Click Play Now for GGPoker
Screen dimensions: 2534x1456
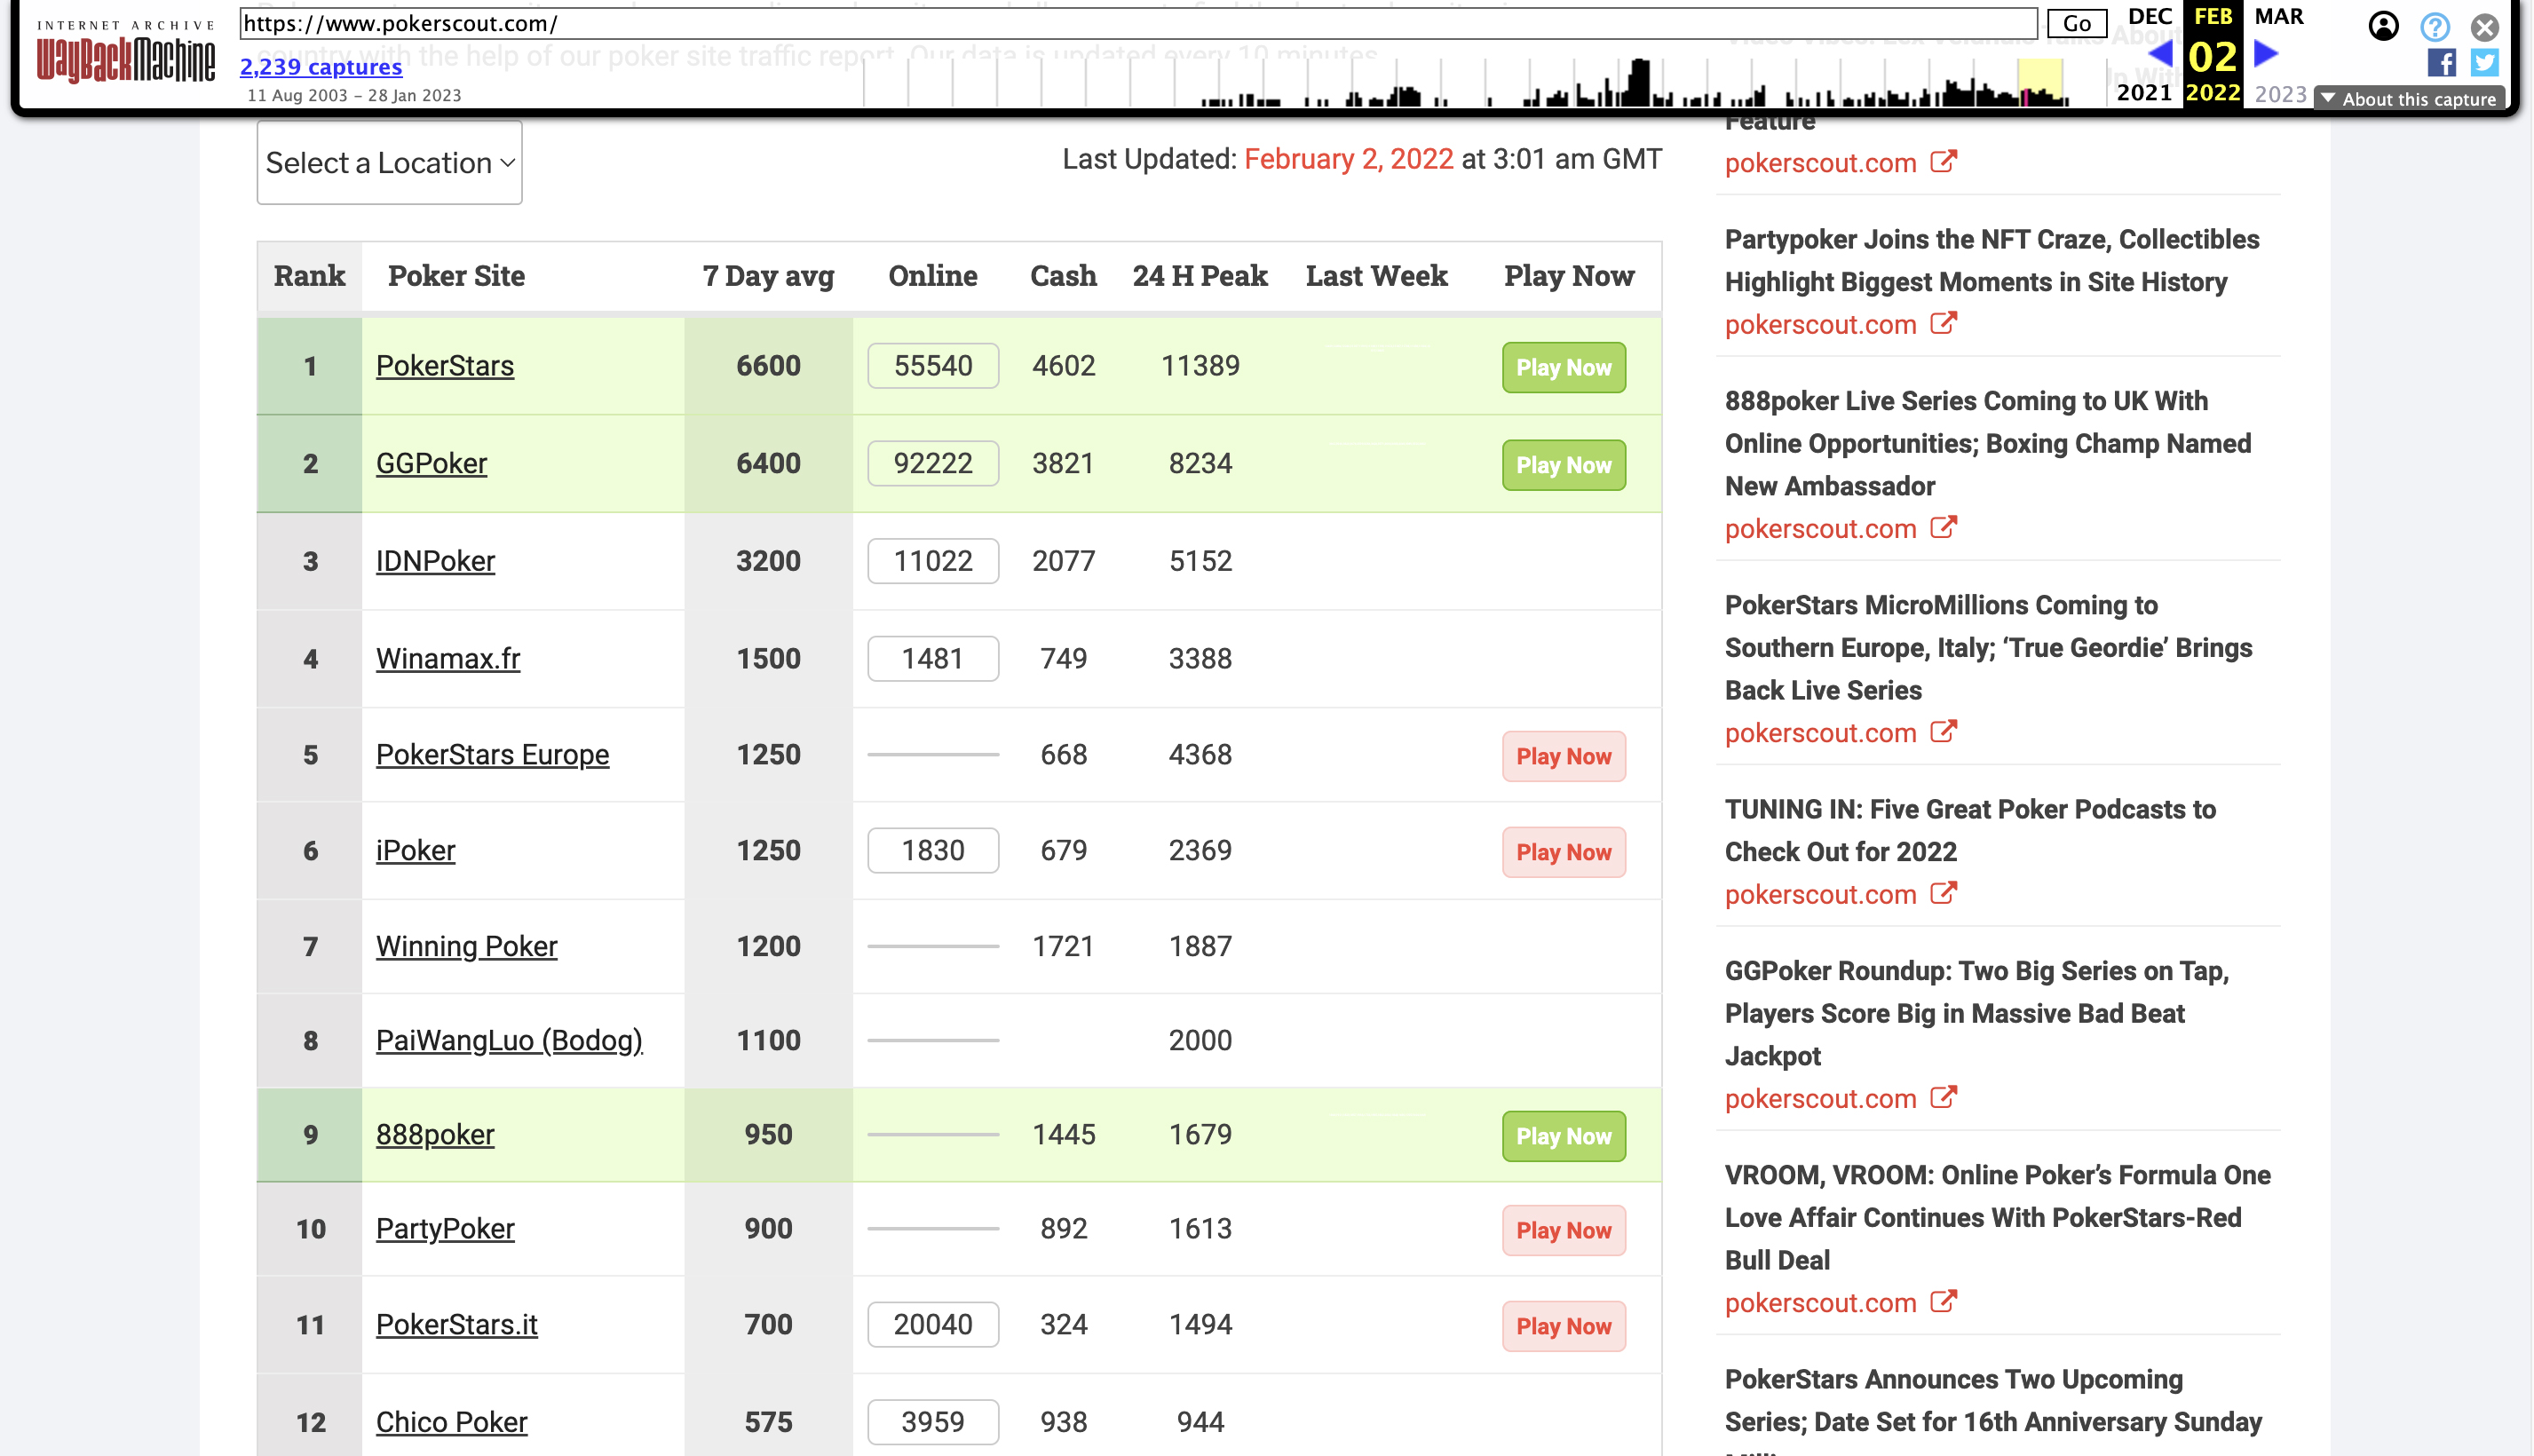point(1563,465)
